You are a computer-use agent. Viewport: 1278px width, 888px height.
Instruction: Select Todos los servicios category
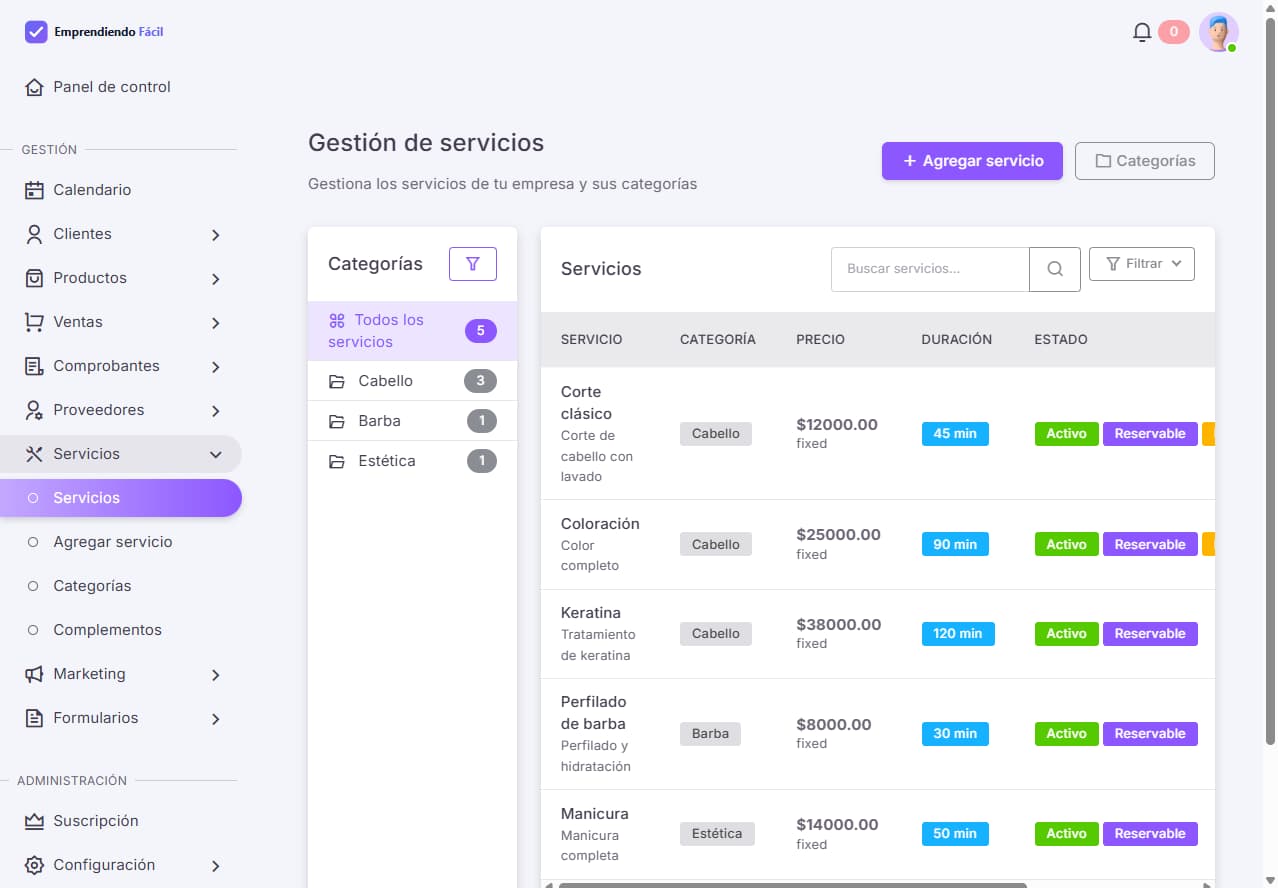pyautogui.click(x=412, y=331)
